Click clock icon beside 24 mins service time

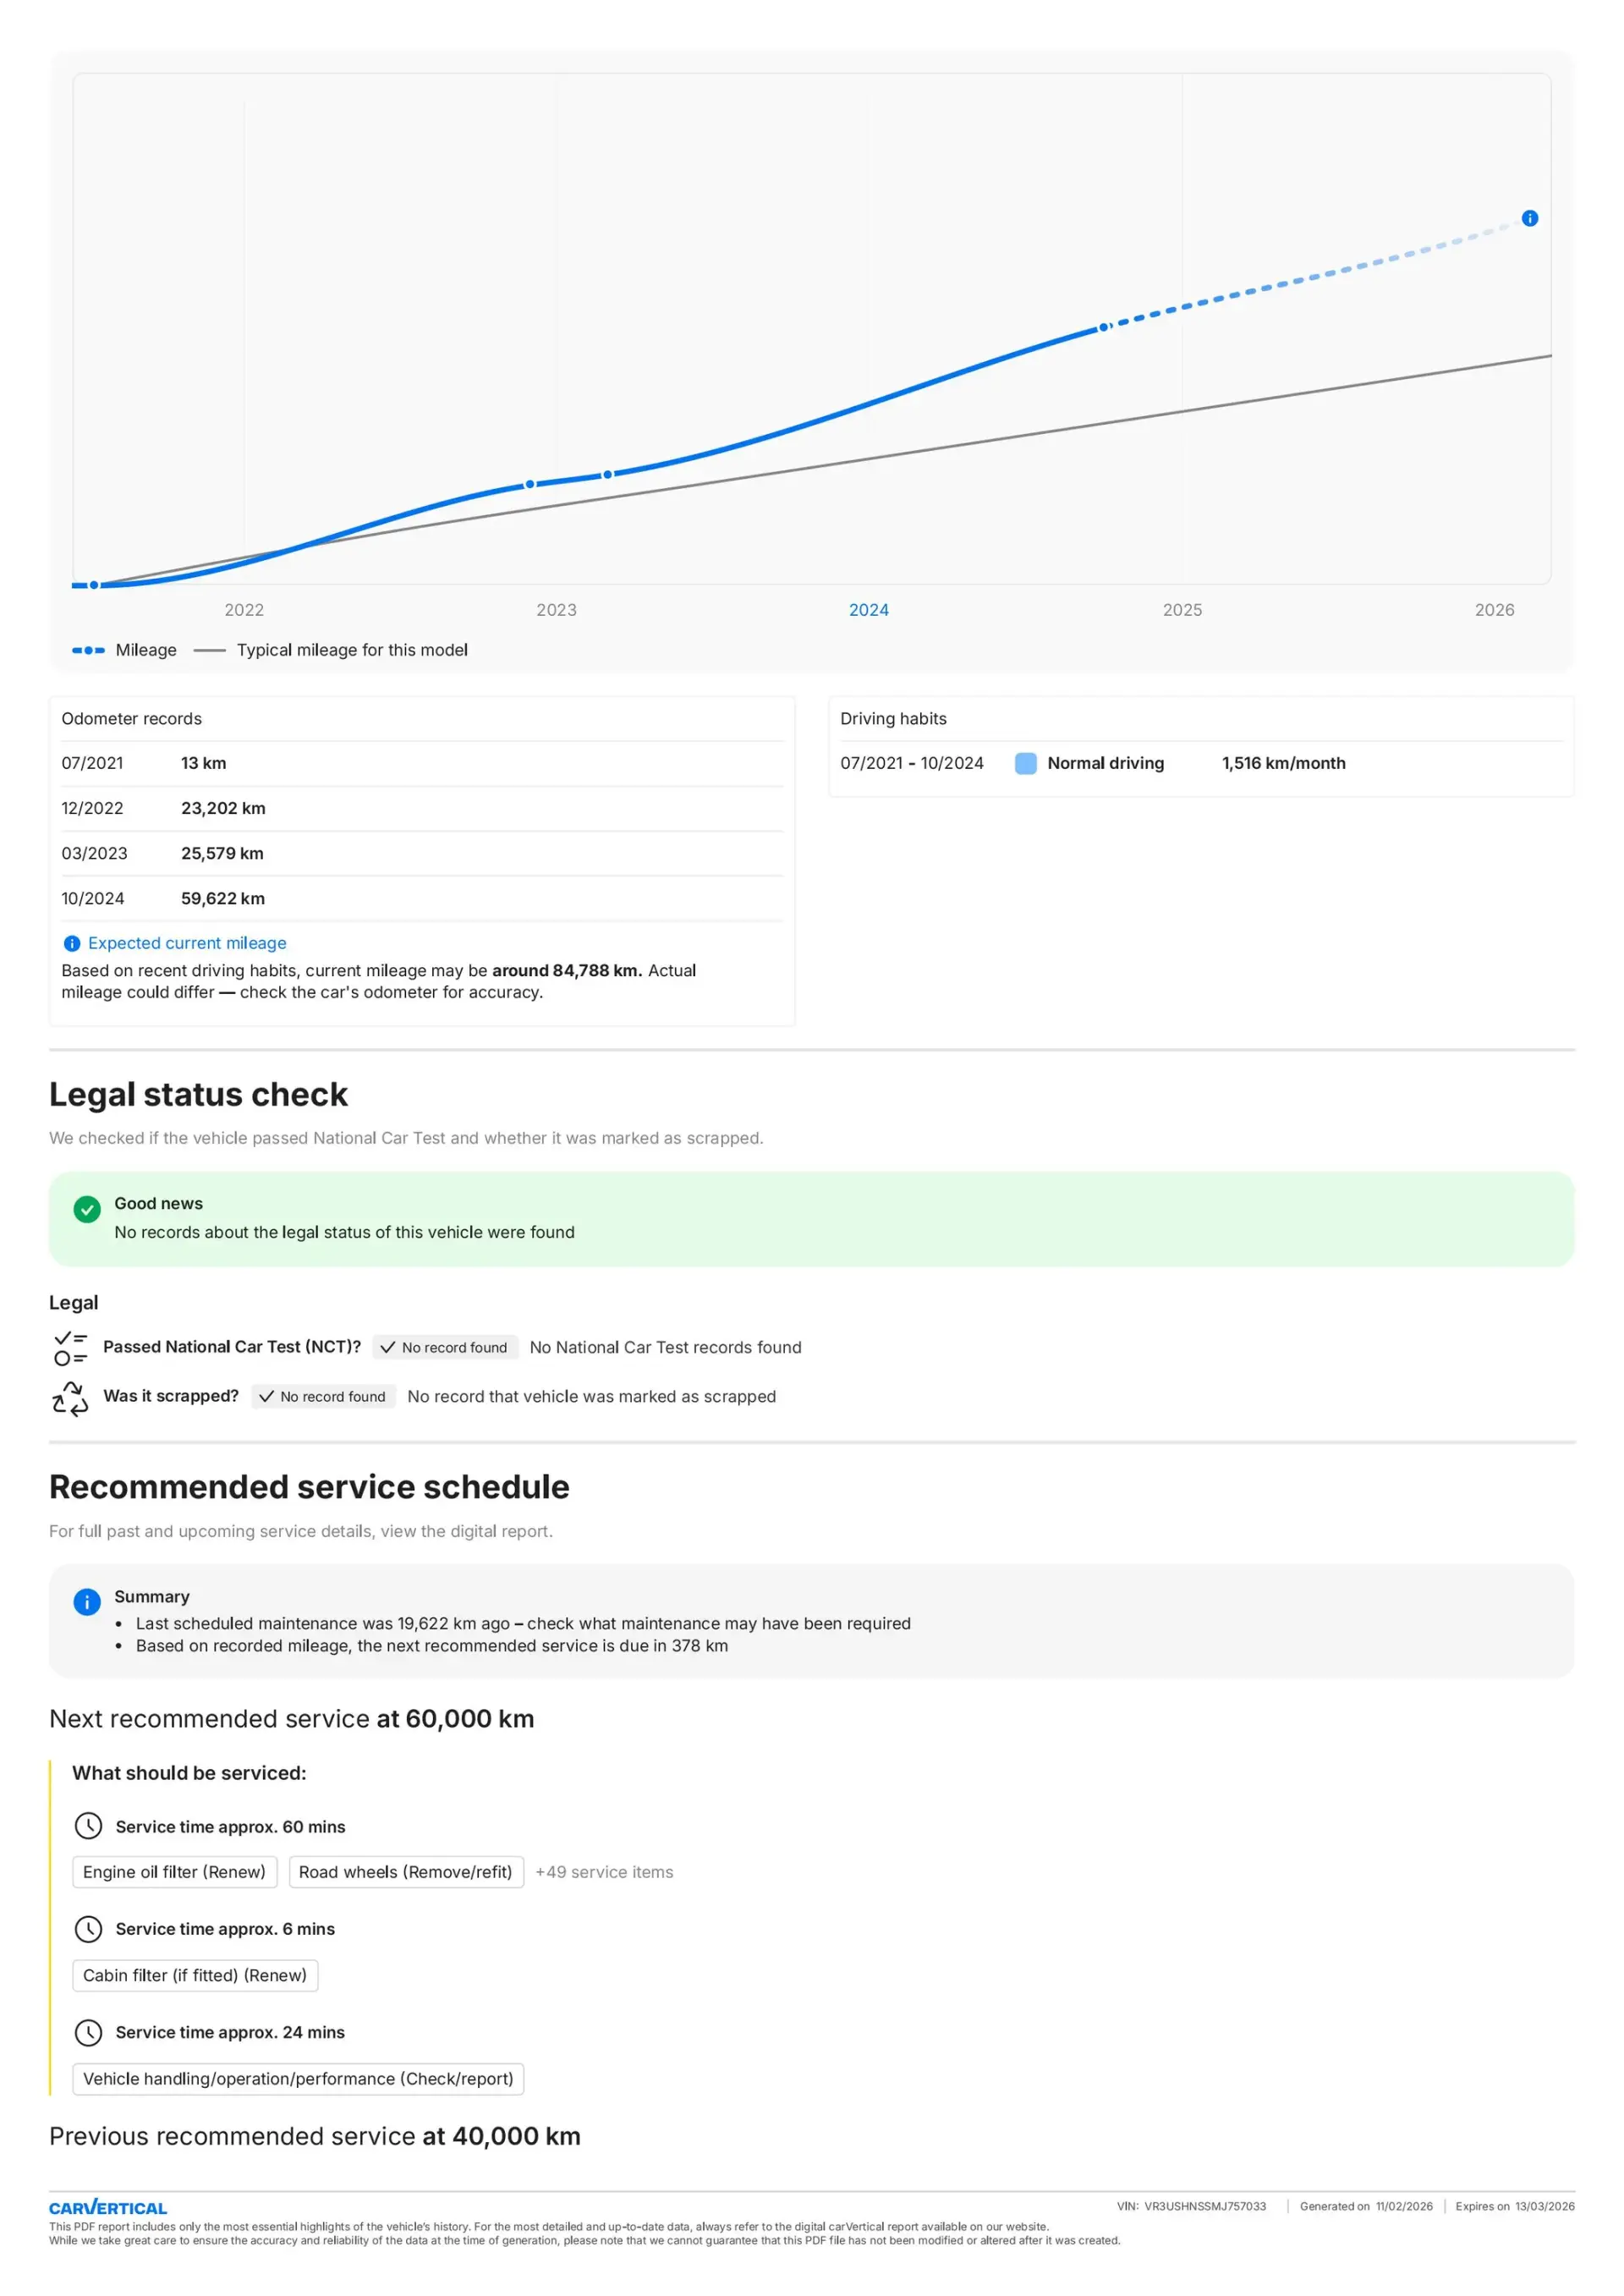click(89, 2032)
